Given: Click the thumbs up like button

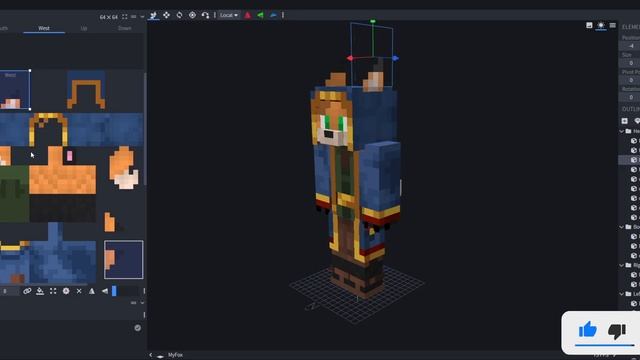Looking at the screenshot, I should pos(588,329).
